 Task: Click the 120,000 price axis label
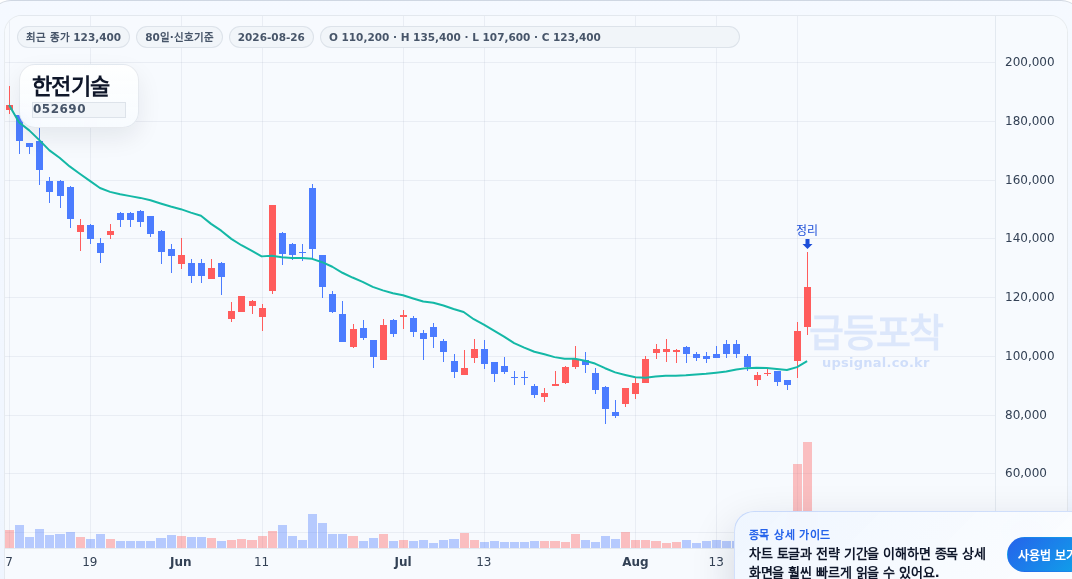pyautogui.click(x=1029, y=297)
